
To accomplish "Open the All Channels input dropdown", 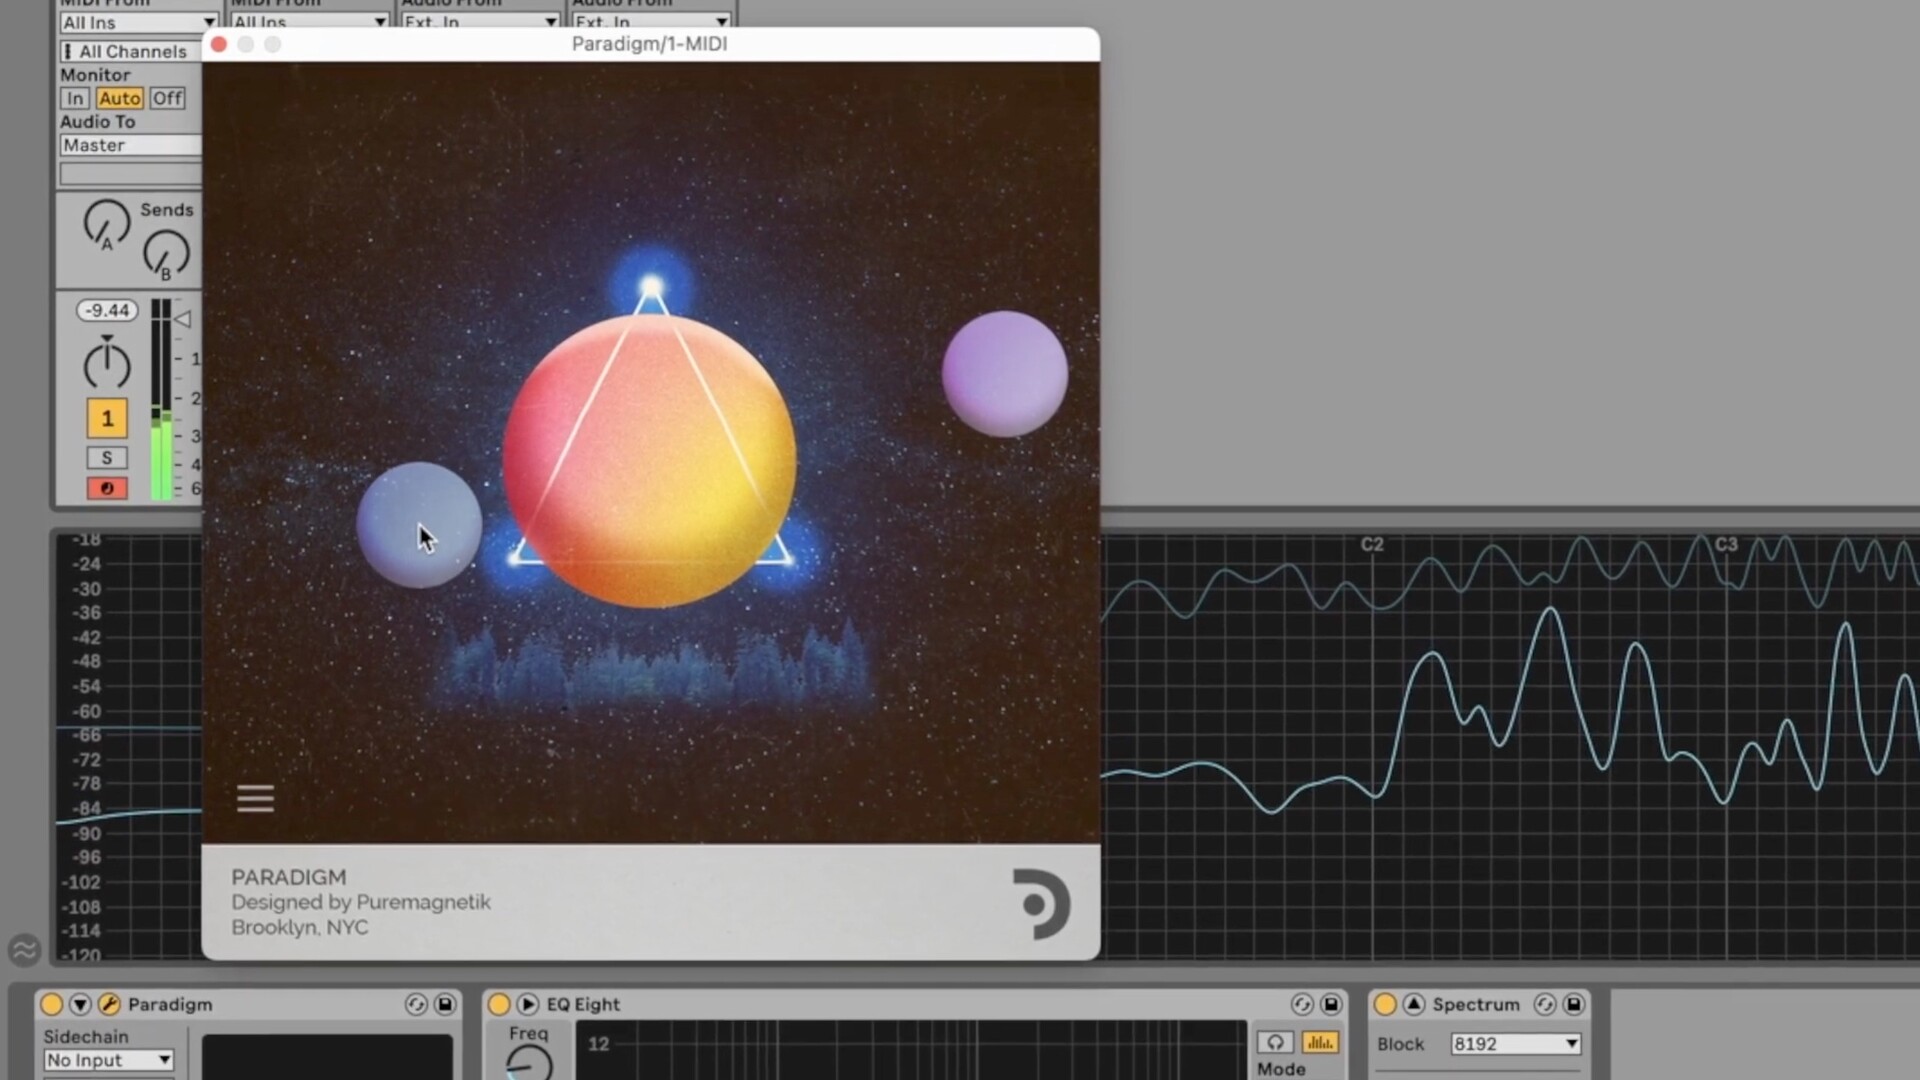I will tap(130, 51).
